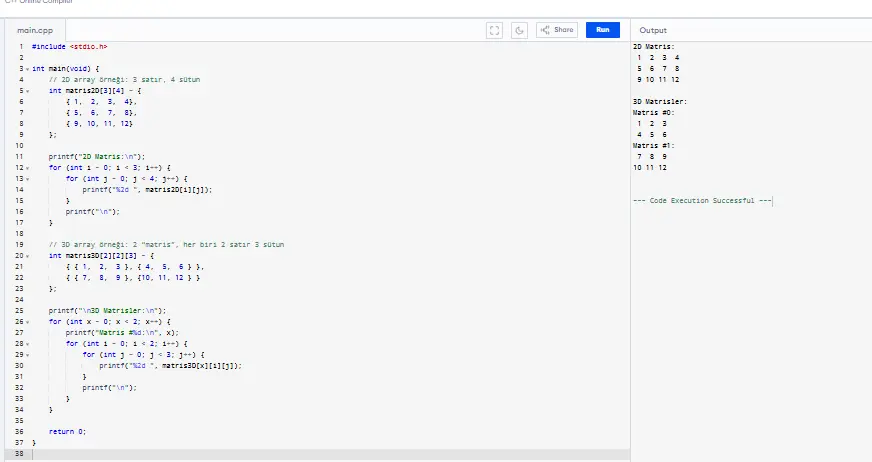Click the '2D Matris:' output line
Screen dimensions: 872x462
654,47
